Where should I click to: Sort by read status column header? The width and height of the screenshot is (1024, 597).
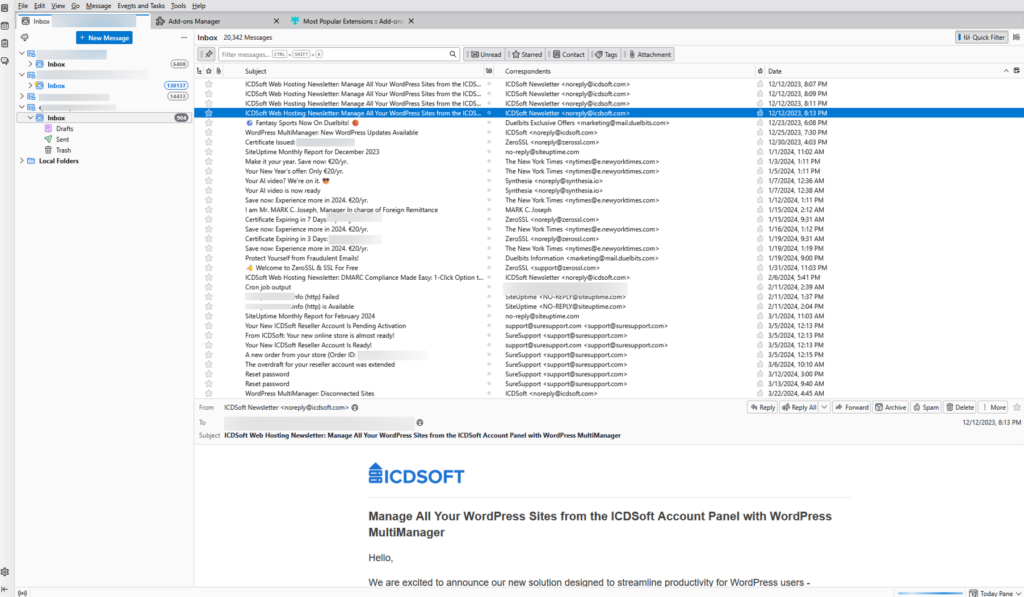(488, 71)
